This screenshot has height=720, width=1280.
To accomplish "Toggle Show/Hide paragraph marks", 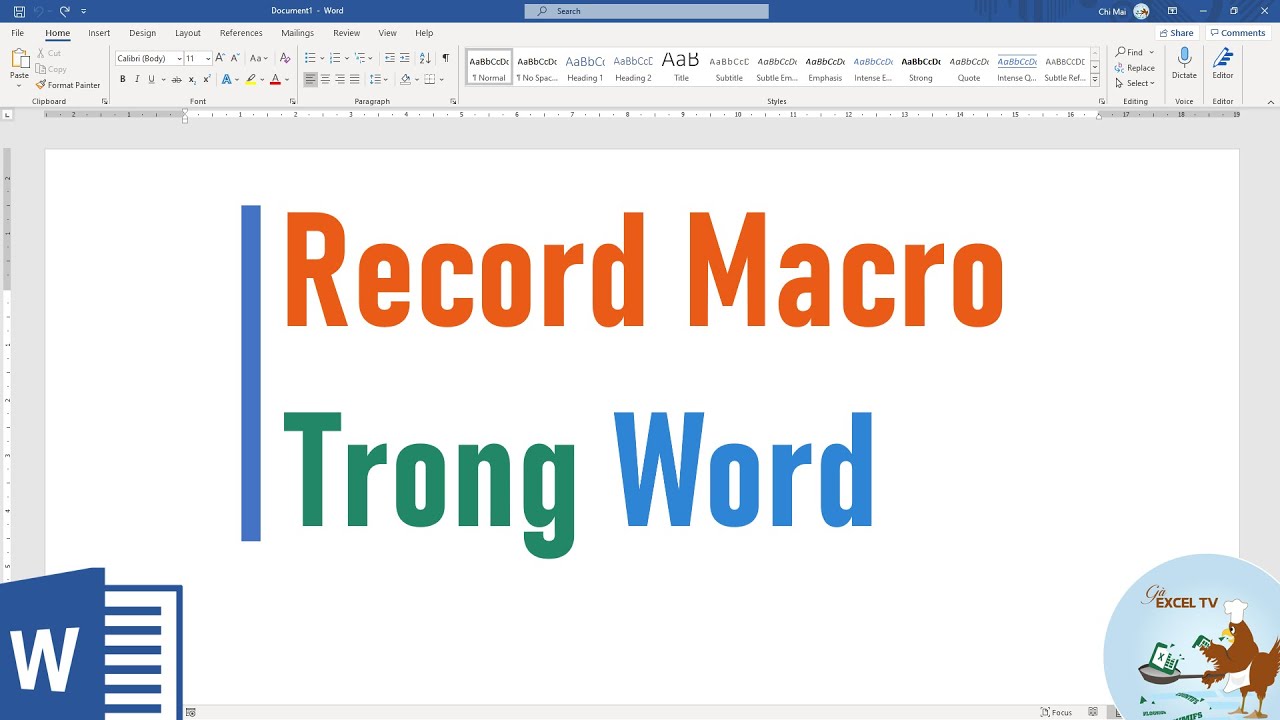I will tap(446, 58).
